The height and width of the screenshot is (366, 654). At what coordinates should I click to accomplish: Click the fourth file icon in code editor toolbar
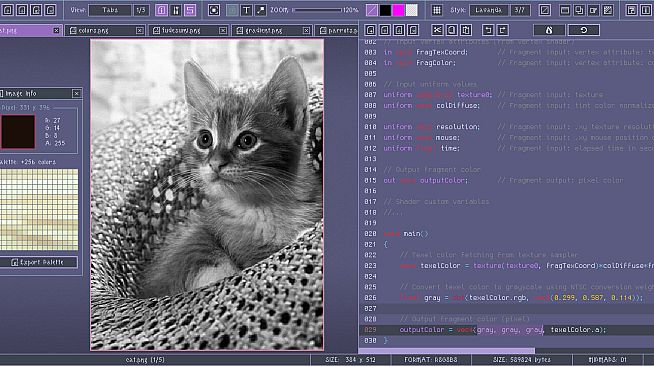[x=413, y=30]
